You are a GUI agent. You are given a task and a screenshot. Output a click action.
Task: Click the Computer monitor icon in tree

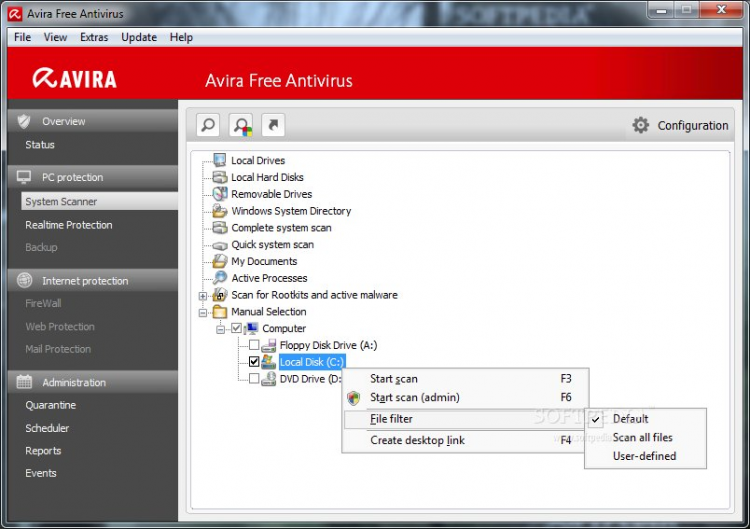coord(252,328)
